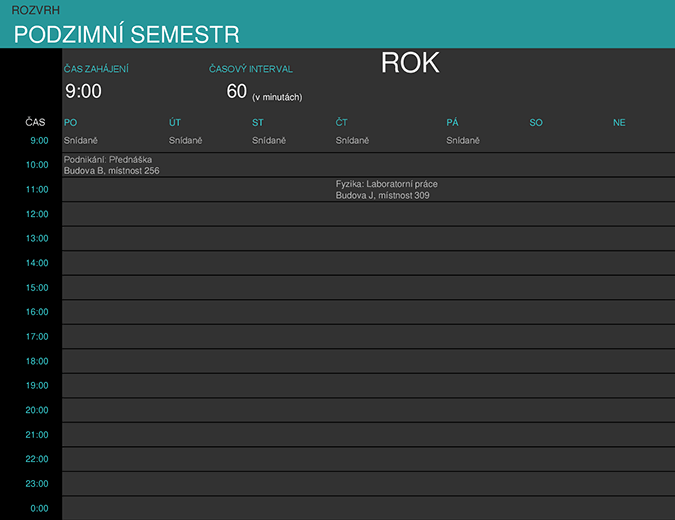Screen dimensions: 675x520
Task: Select the ČT column header
Action: 342,122
